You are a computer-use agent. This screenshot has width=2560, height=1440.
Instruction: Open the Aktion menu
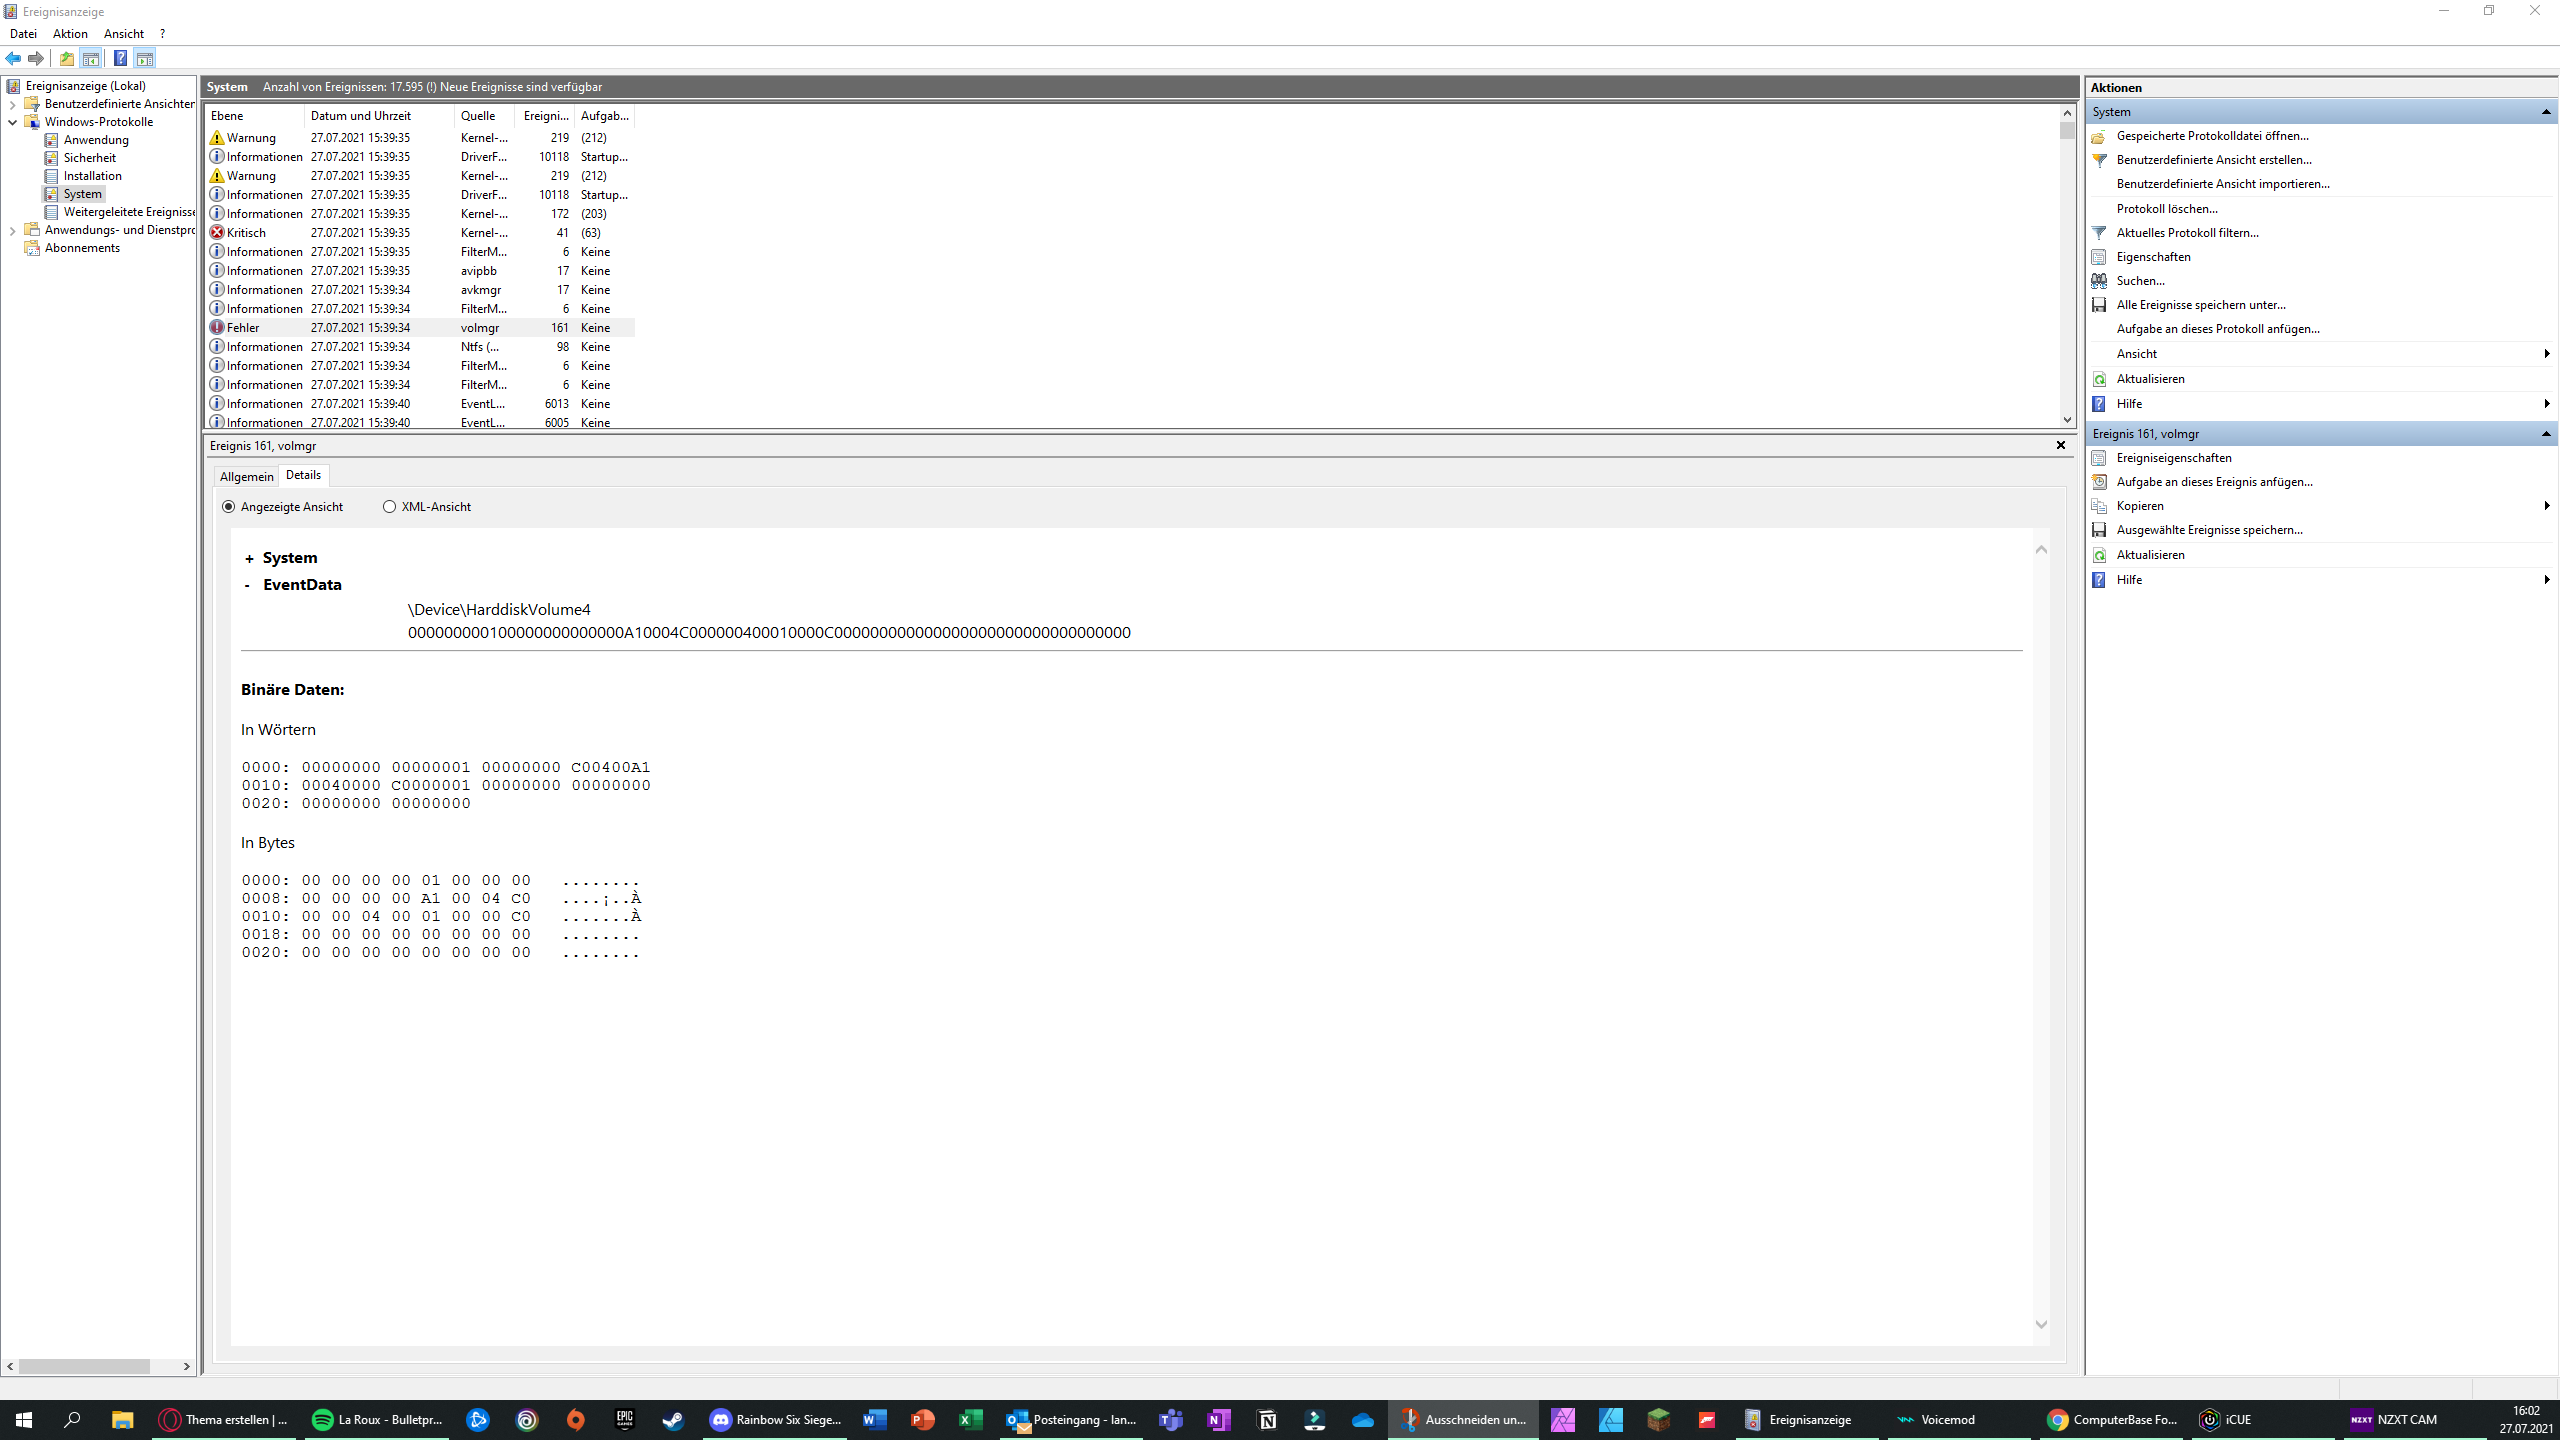(70, 33)
